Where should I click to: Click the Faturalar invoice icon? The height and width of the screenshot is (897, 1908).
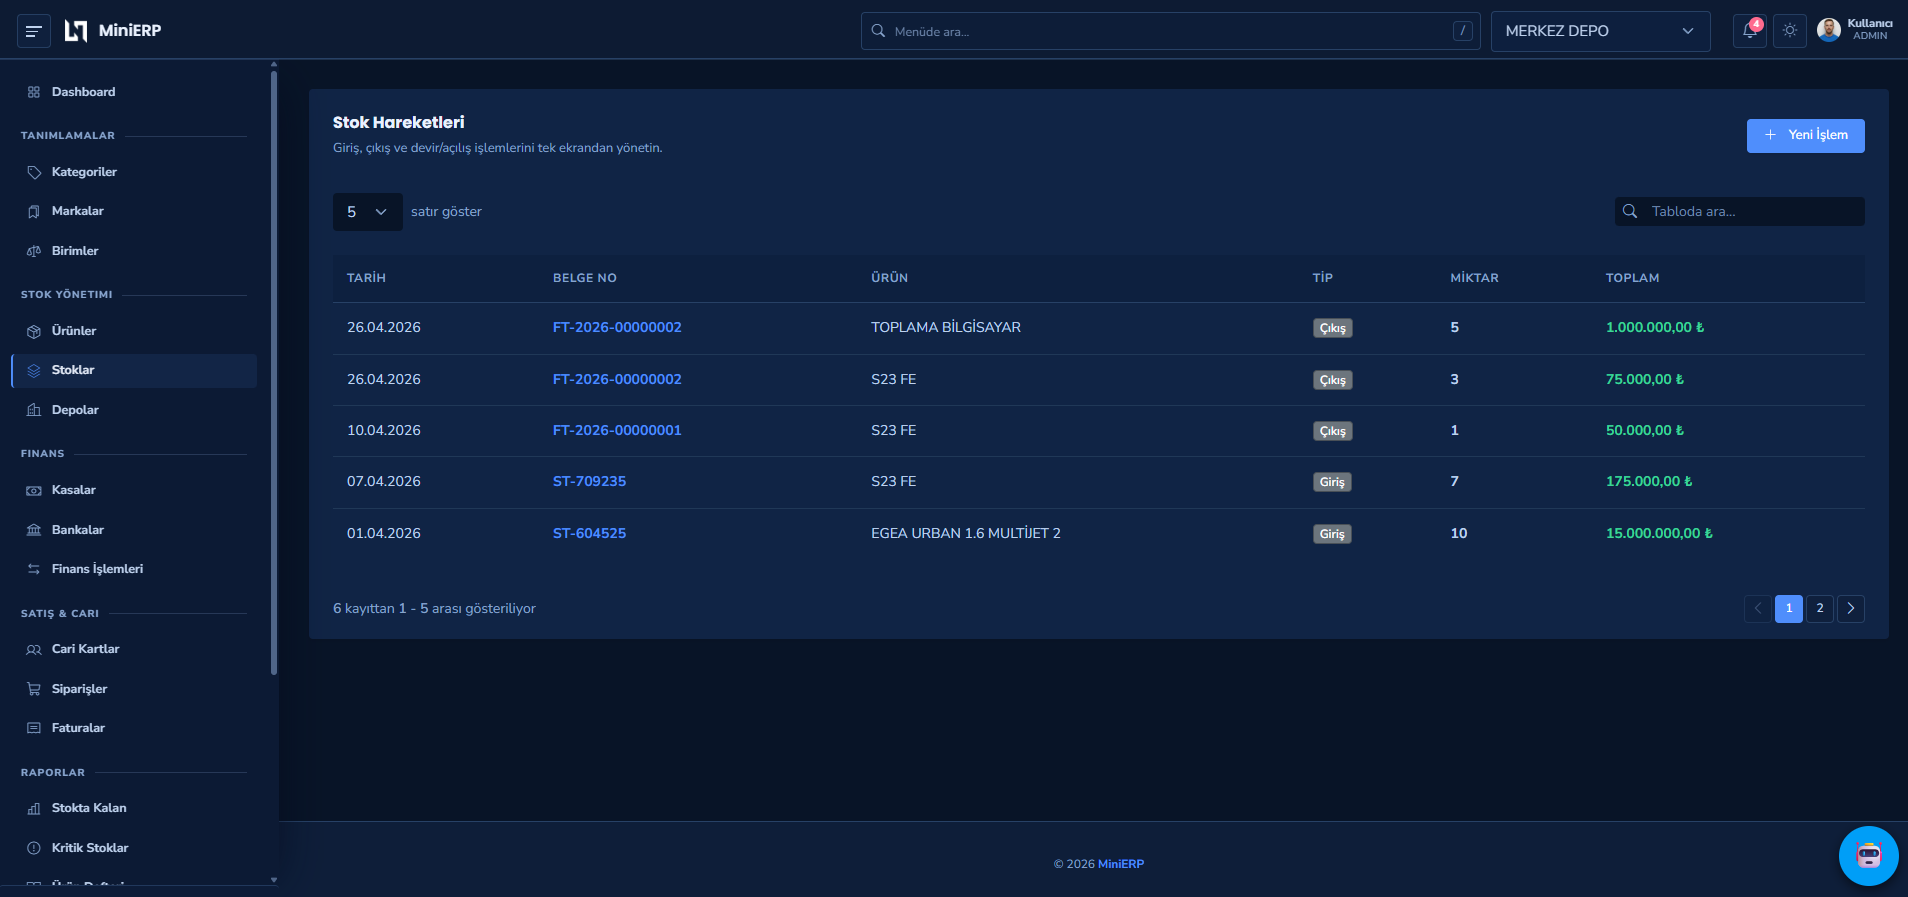34,728
